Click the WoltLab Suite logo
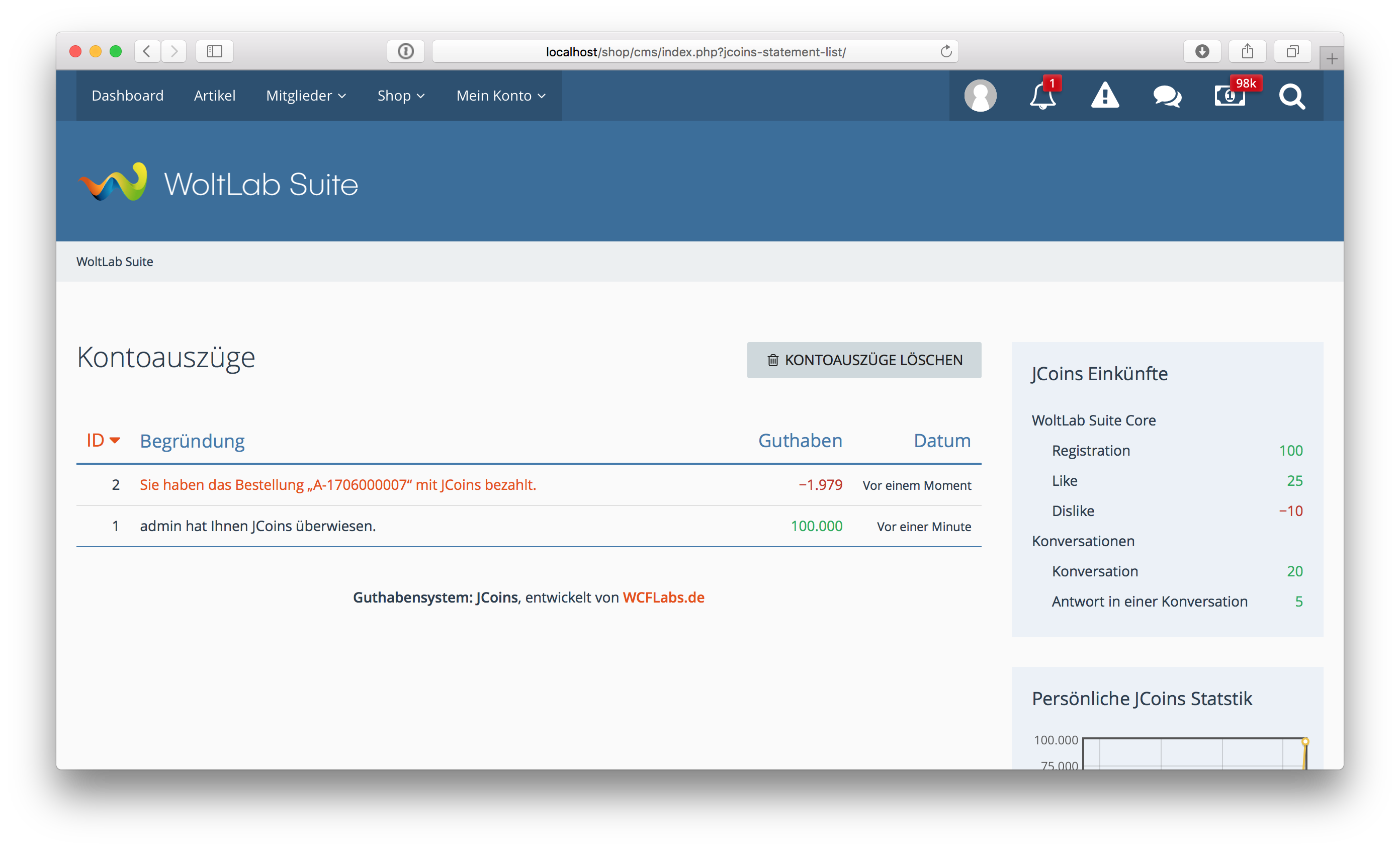 tap(218, 184)
